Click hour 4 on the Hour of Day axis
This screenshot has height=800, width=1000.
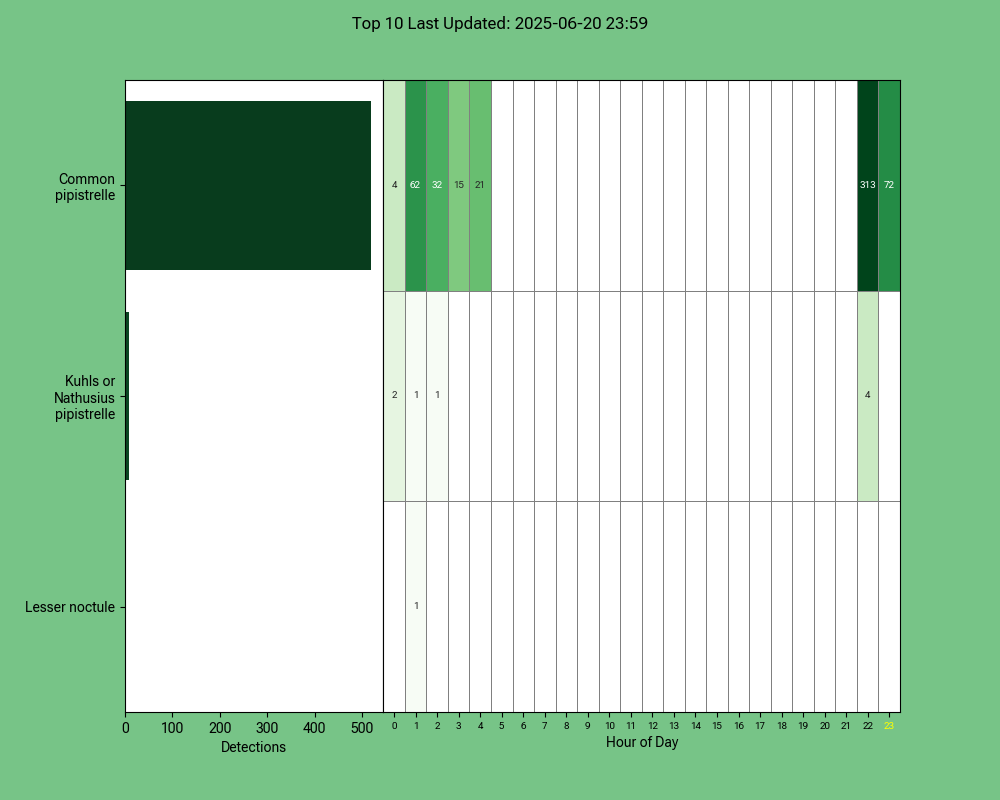coord(480,726)
